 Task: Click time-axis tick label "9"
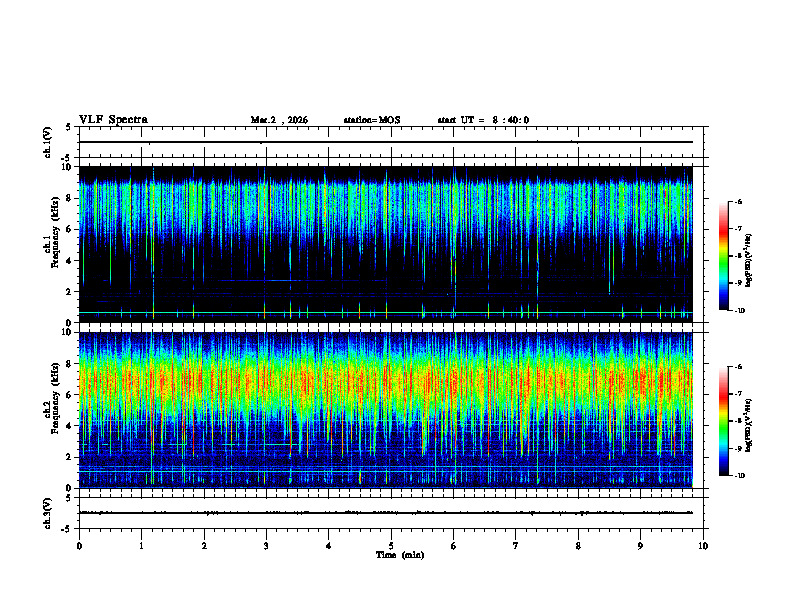click(x=640, y=546)
